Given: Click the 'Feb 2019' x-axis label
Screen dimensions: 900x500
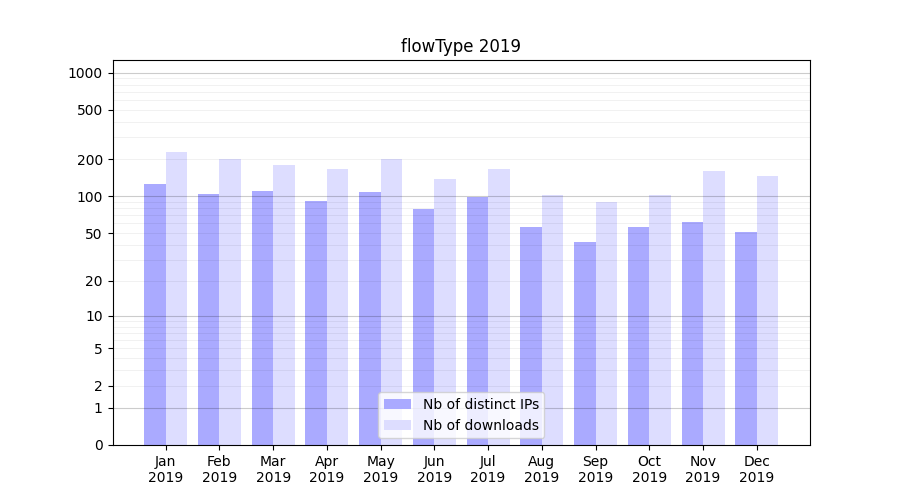Looking at the screenshot, I should tap(219, 469).
